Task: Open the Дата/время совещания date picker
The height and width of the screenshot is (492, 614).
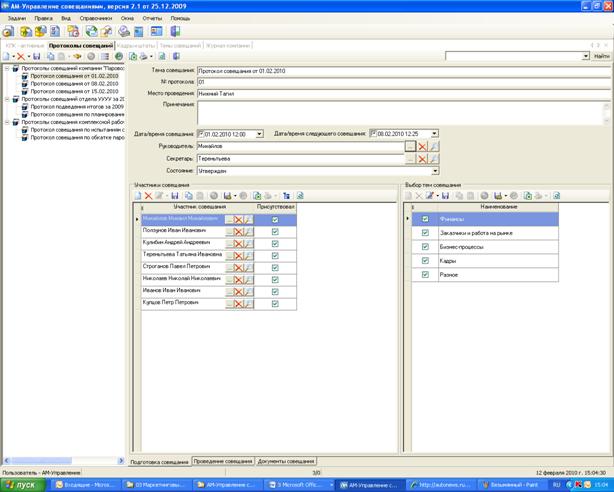Action: 259,133
